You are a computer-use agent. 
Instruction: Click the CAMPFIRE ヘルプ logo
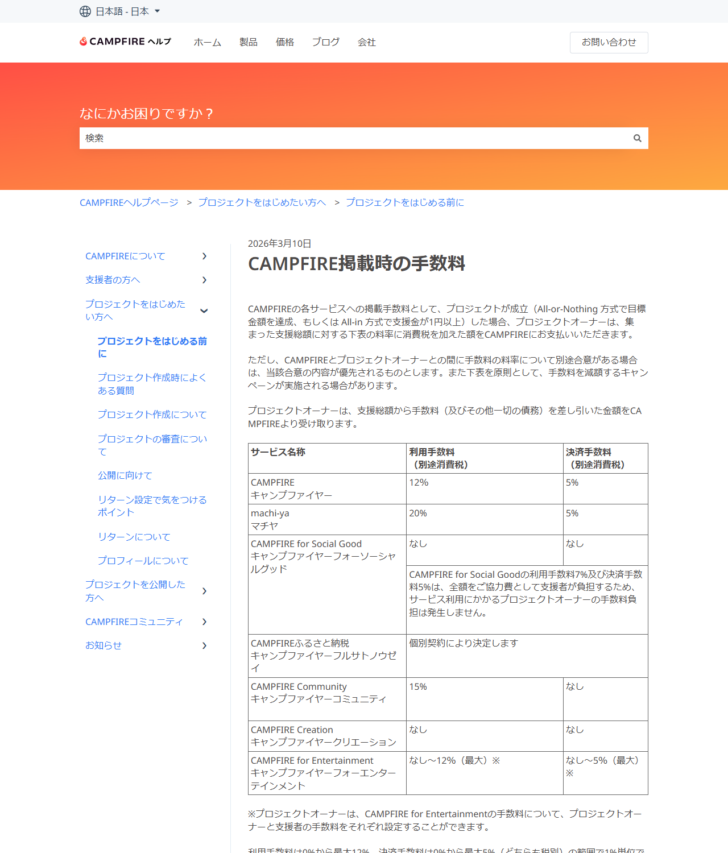[x=125, y=42]
